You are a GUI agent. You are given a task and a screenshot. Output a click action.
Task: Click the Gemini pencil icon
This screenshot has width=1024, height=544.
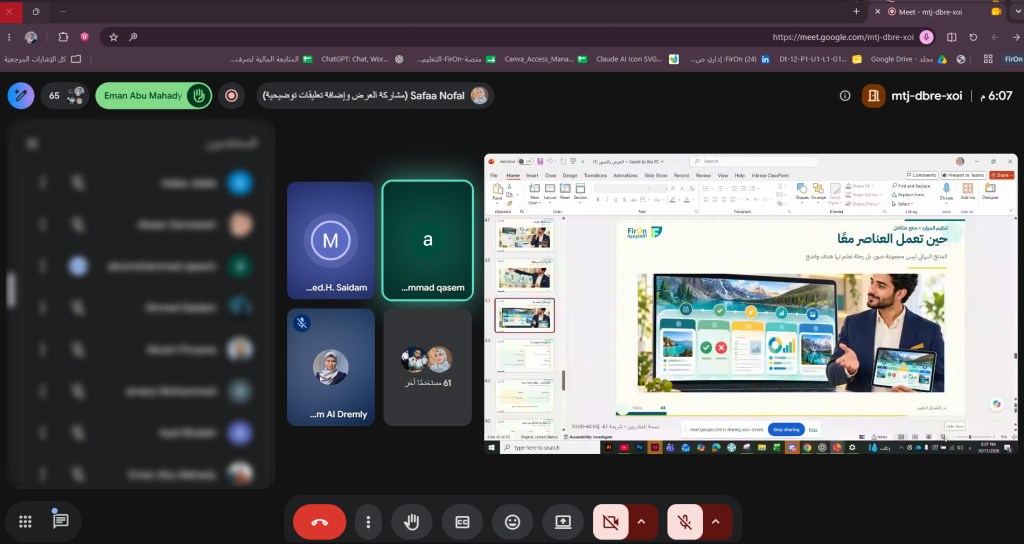point(21,95)
